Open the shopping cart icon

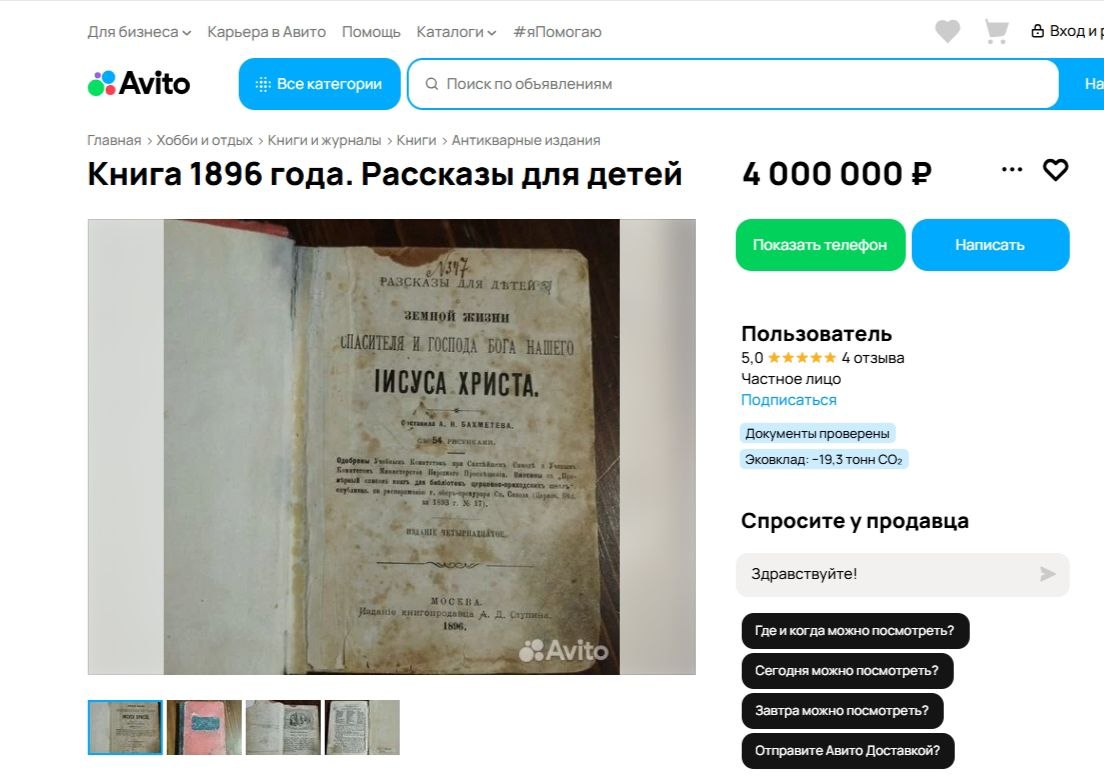click(996, 31)
